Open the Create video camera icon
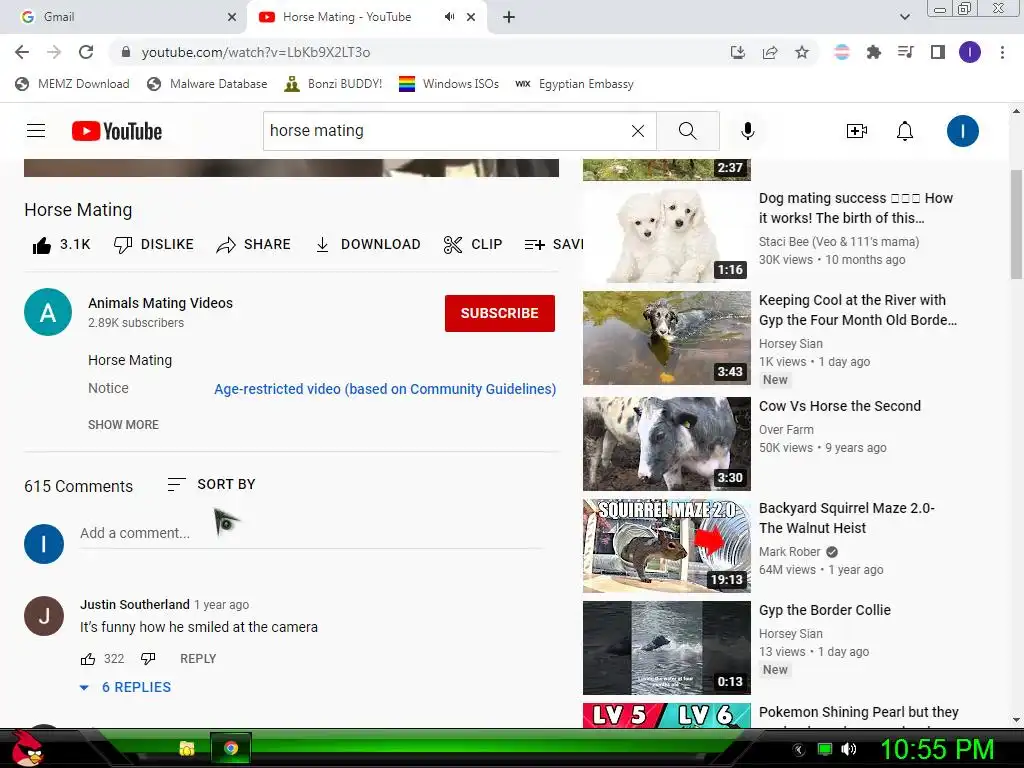The height and width of the screenshot is (768, 1024). click(856, 131)
